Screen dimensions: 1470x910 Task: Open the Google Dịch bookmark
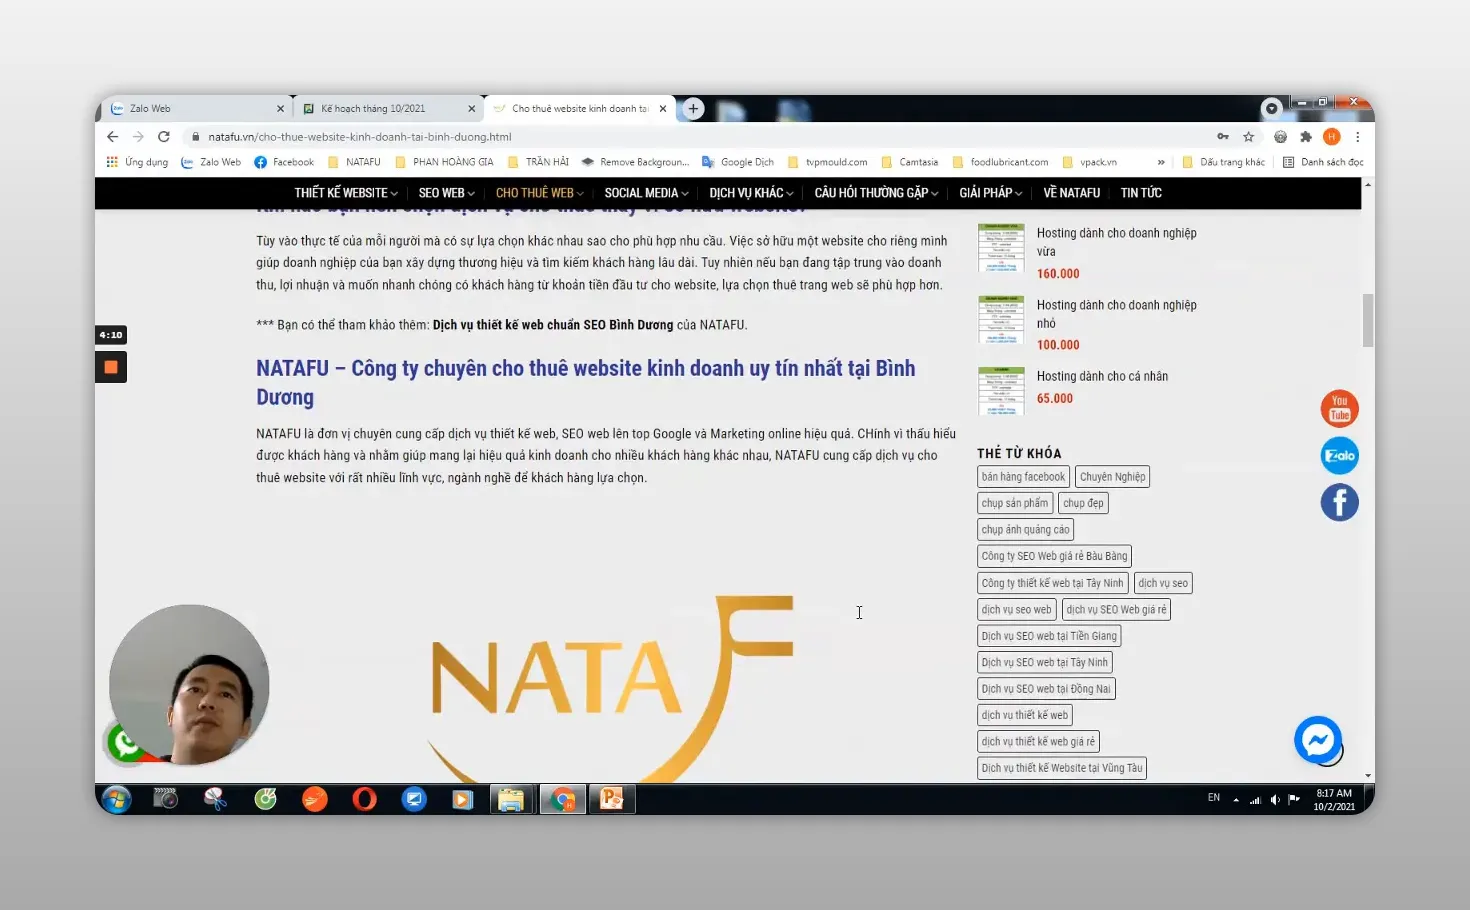(738, 162)
